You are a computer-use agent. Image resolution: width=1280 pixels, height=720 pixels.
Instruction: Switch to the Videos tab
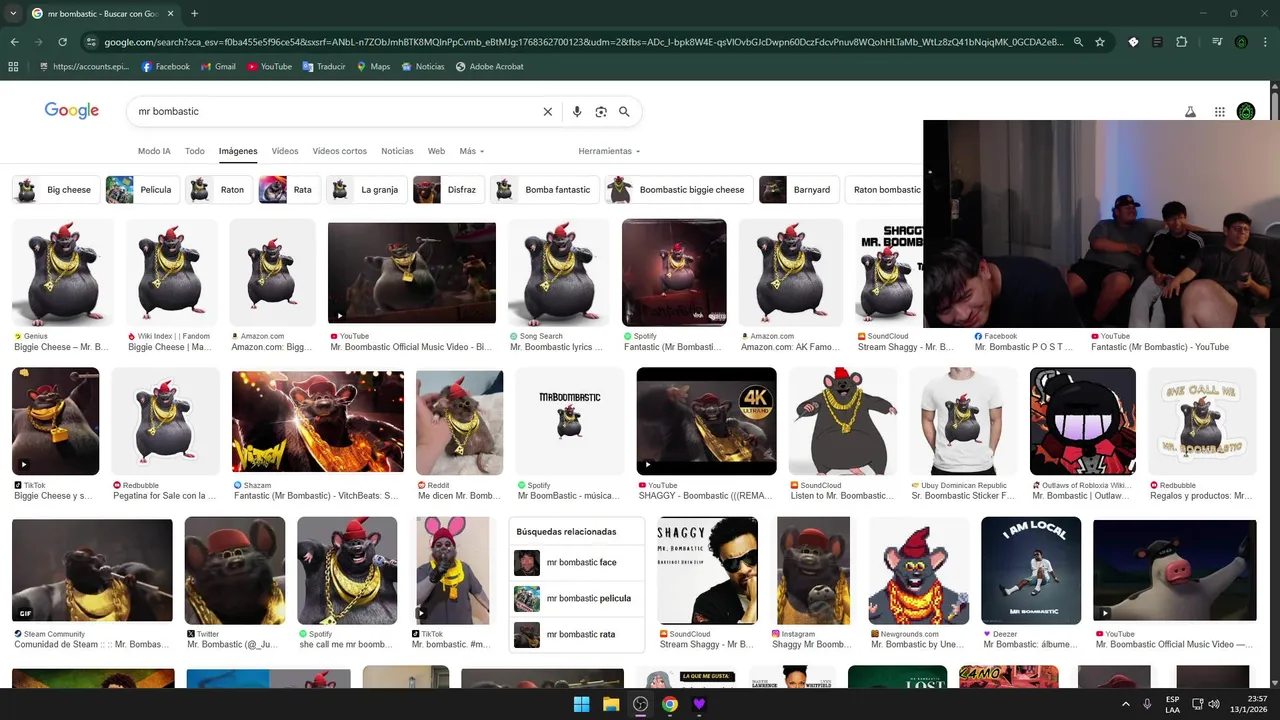pos(285,151)
